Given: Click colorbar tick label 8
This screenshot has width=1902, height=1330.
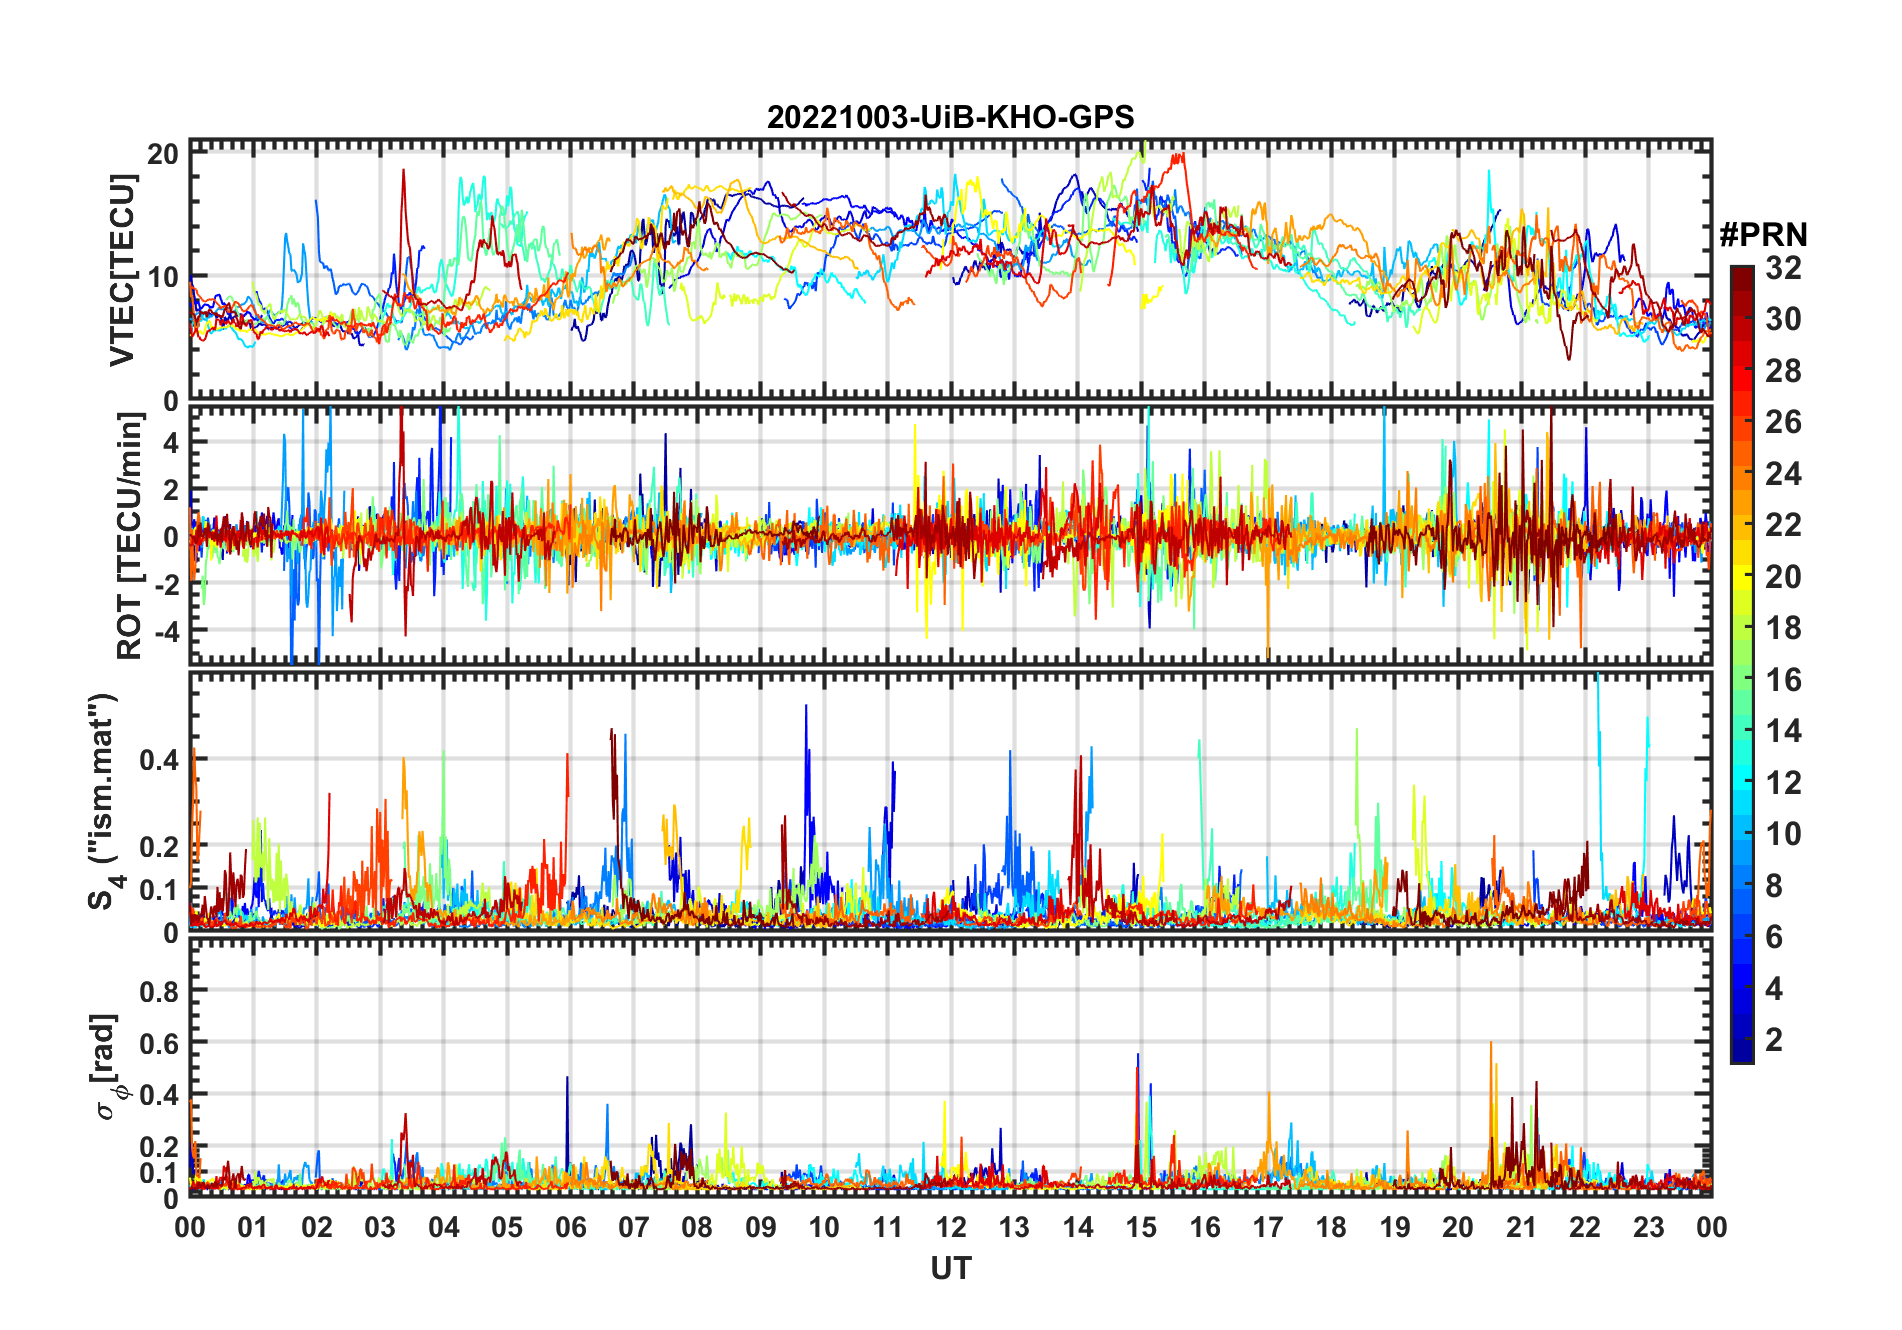Looking at the screenshot, I should click(1774, 886).
